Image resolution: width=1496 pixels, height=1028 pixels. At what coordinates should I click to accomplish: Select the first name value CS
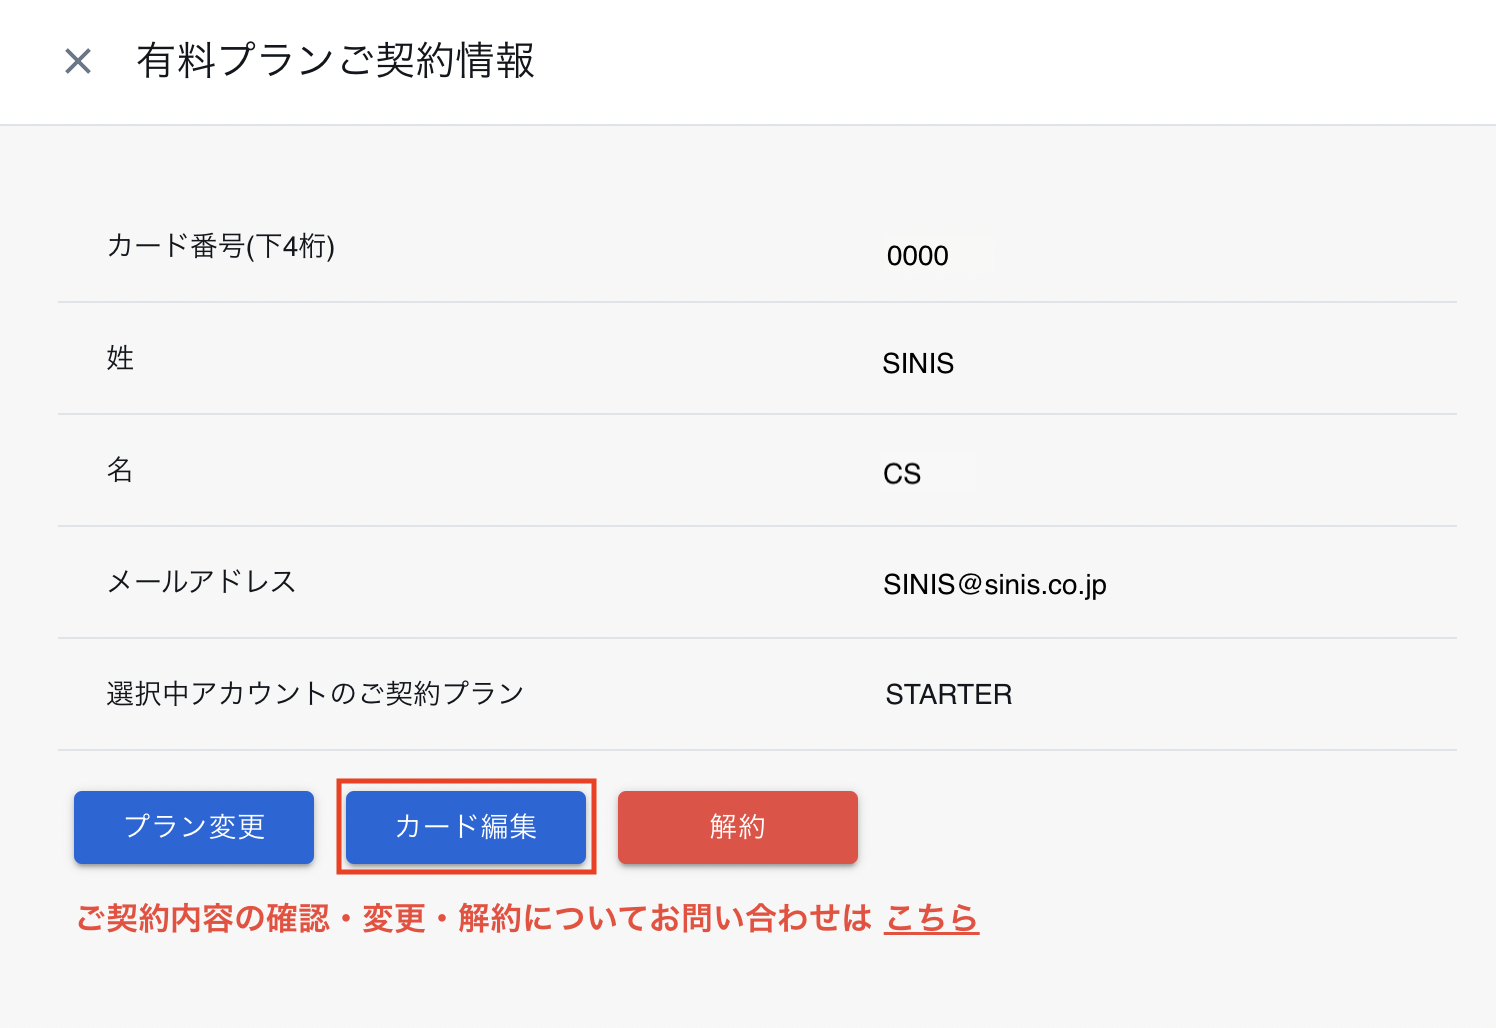tap(902, 474)
